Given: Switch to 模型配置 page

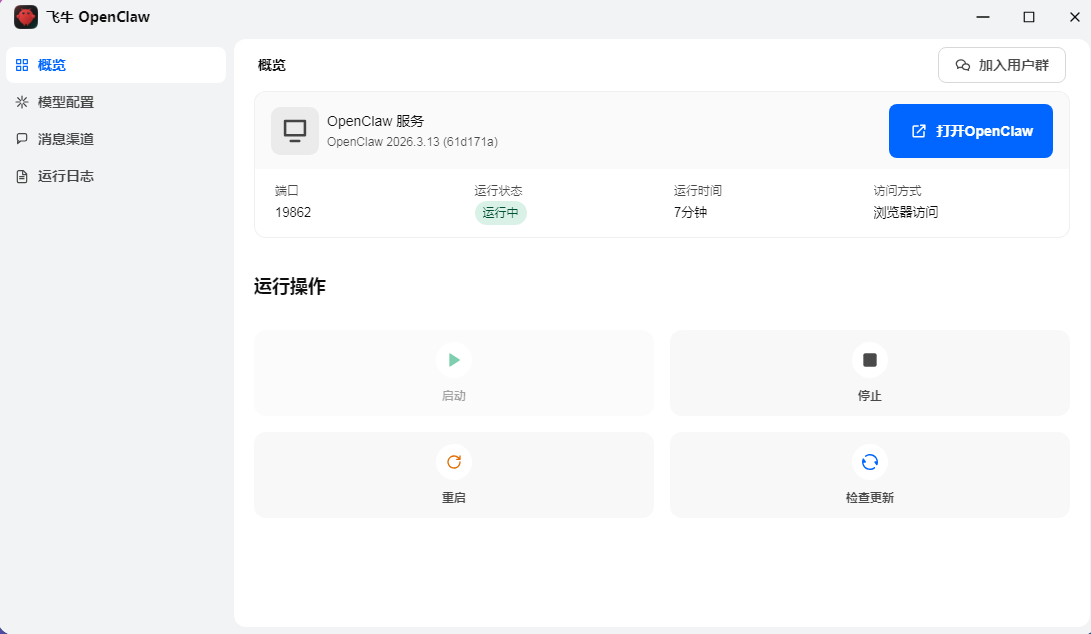Looking at the screenshot, I should click(116, 102).
